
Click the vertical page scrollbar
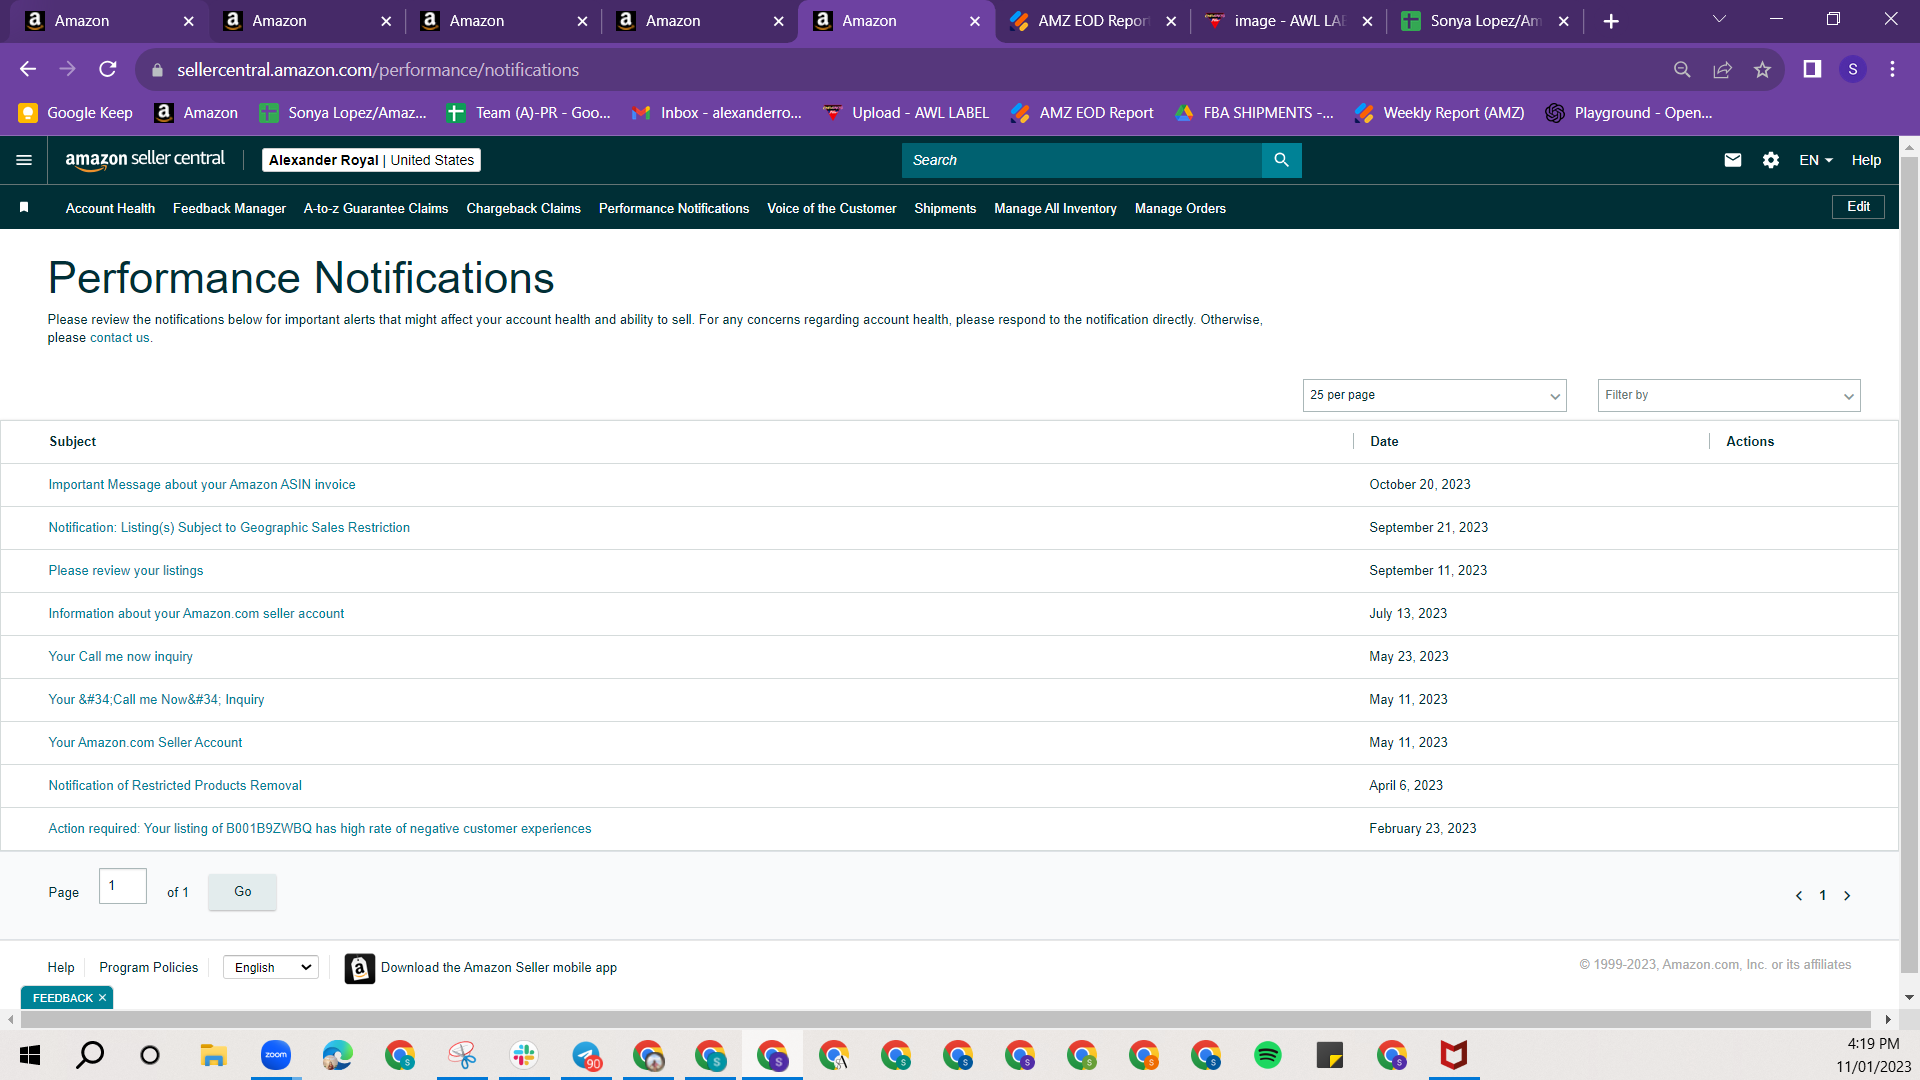point(1909,563)
